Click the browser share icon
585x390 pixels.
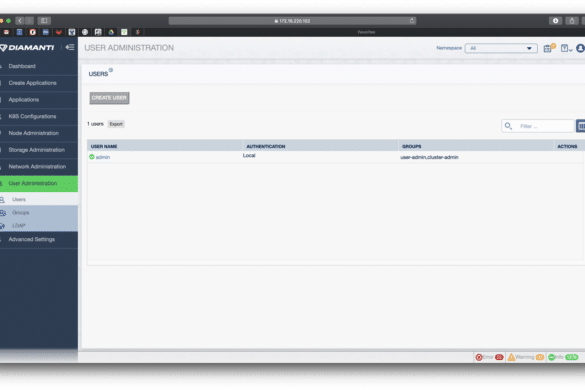[572, 21]
